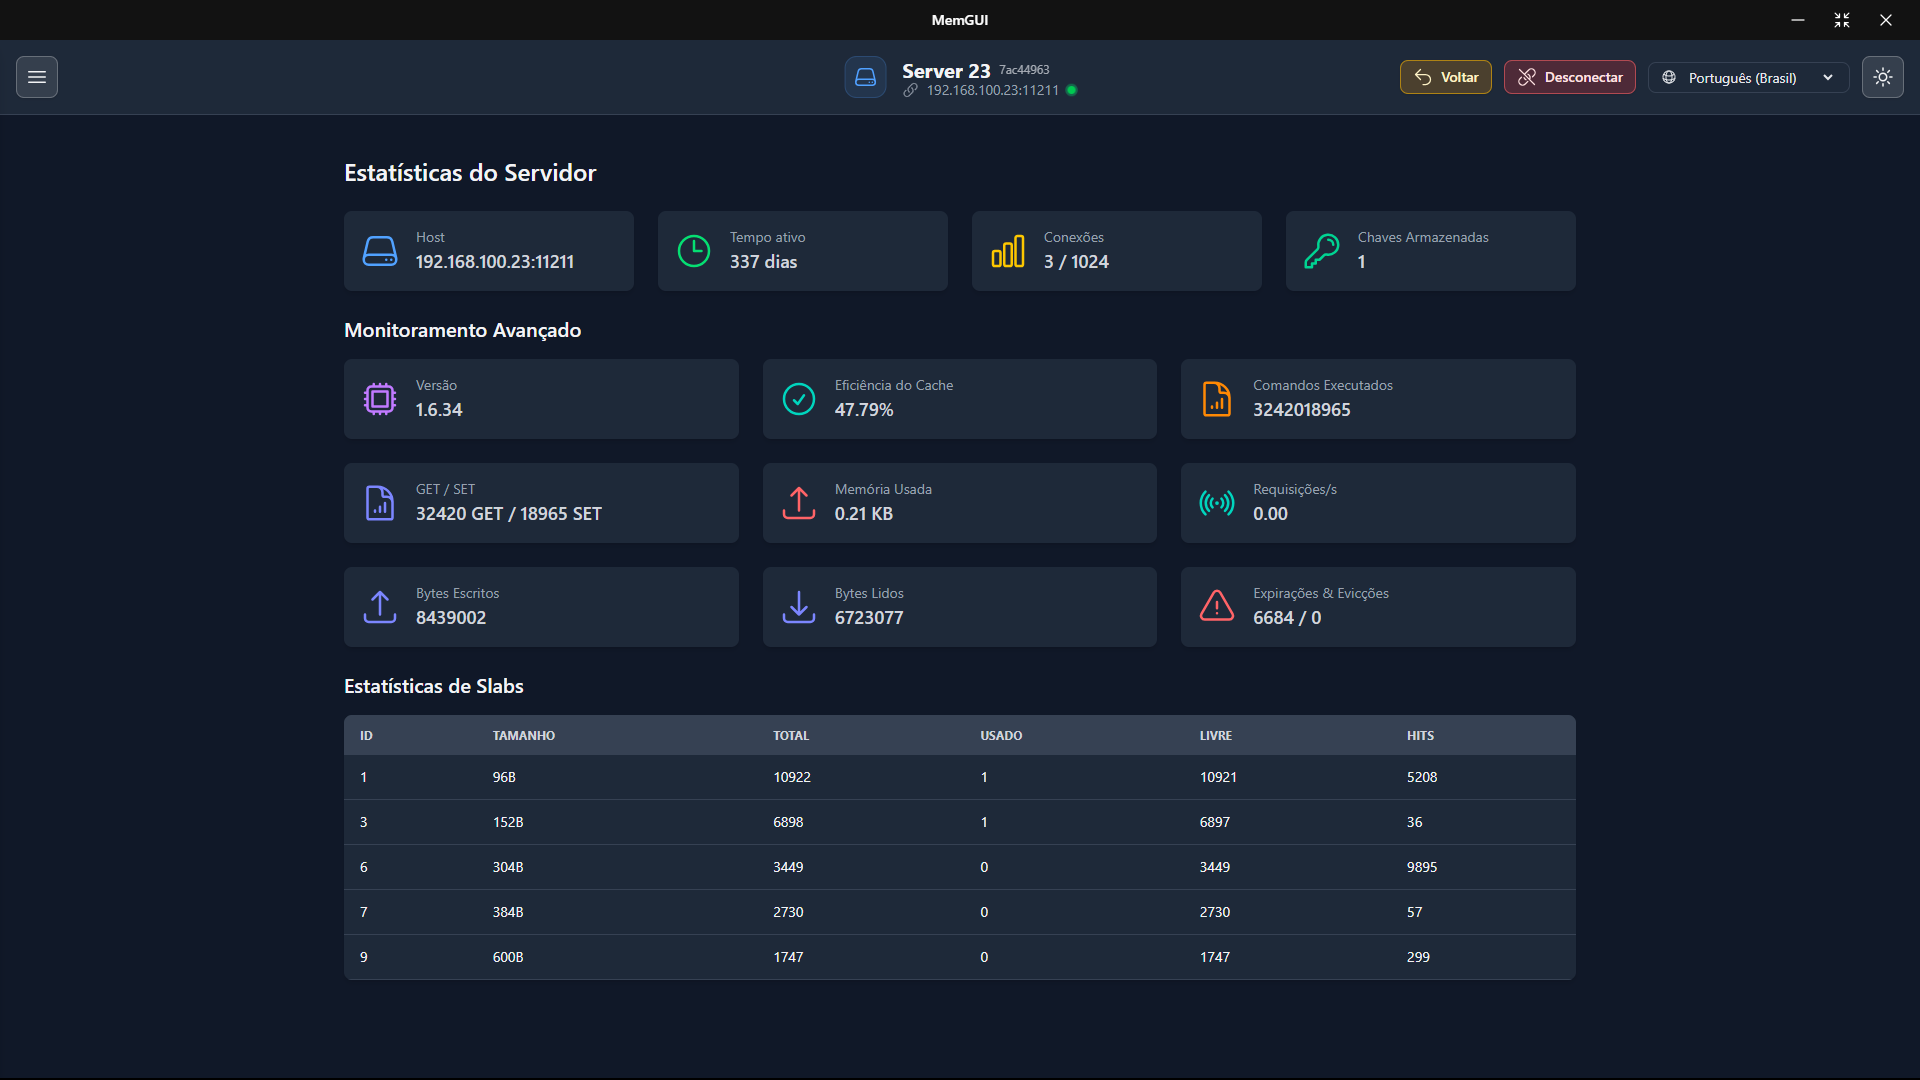Open the language selection dropdown

point(1747,77)
